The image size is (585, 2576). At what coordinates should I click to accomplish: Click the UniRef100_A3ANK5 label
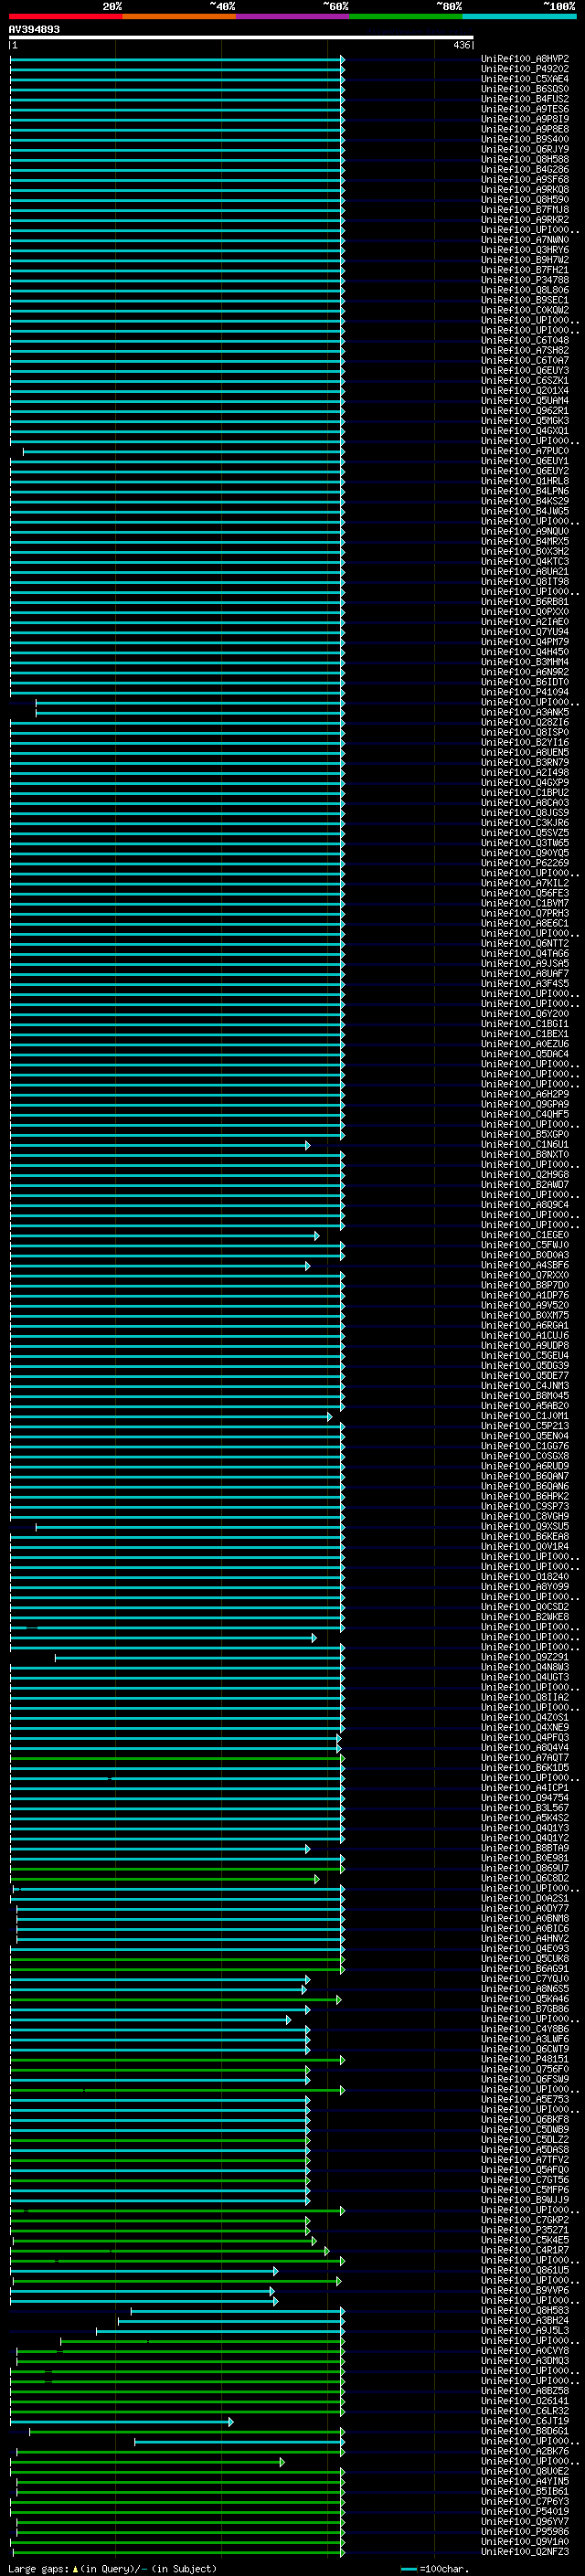[525, 712]
